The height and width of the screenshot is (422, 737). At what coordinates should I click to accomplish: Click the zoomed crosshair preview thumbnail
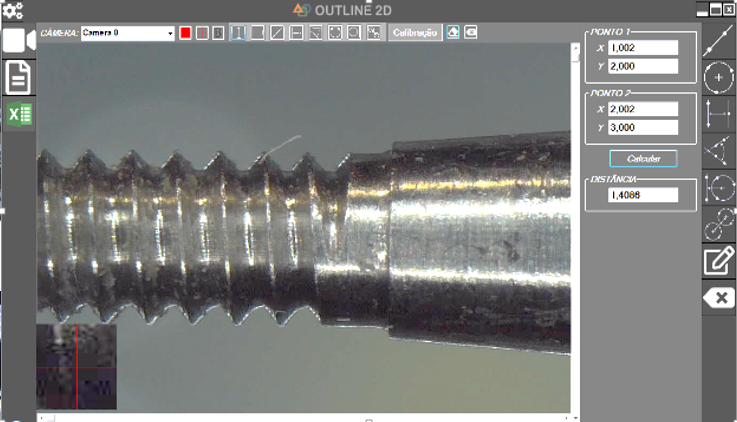pyautogui.click(x=77, y=366)
